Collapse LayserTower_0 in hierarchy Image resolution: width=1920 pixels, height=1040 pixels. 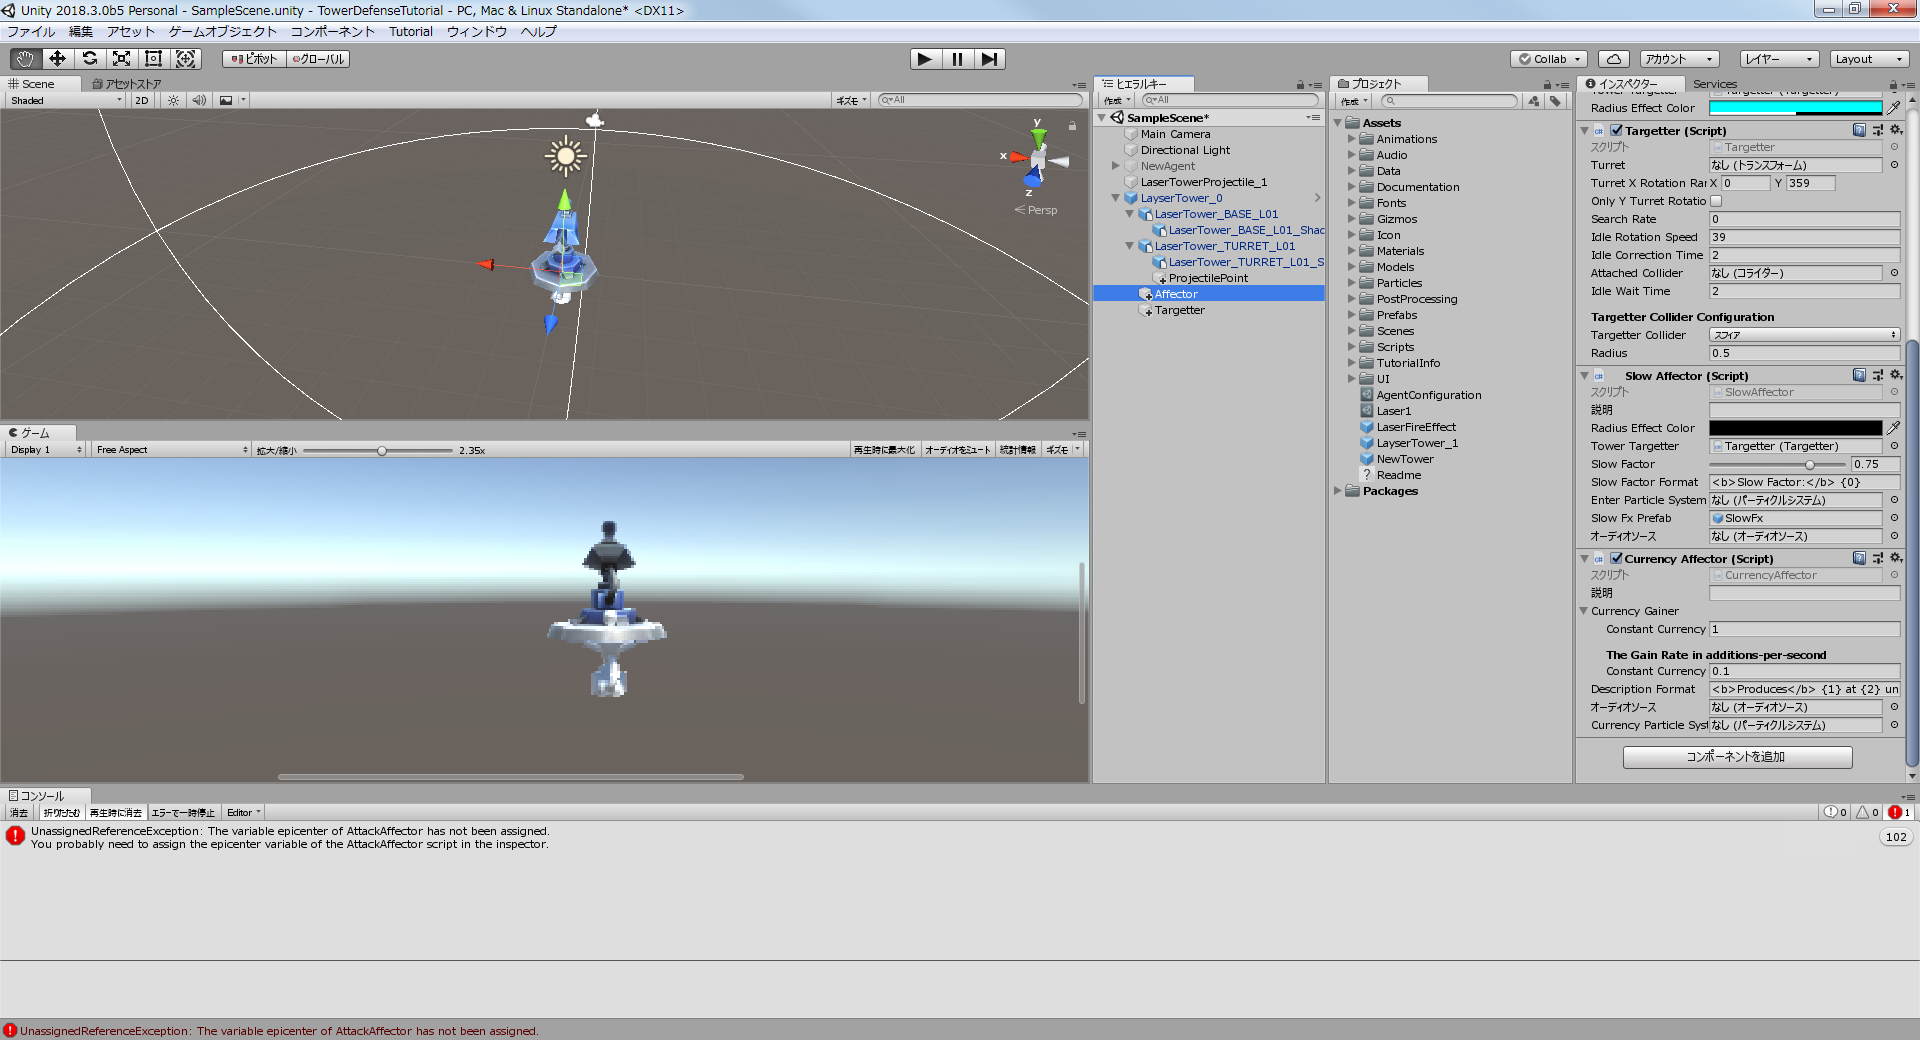(1116, 198)
